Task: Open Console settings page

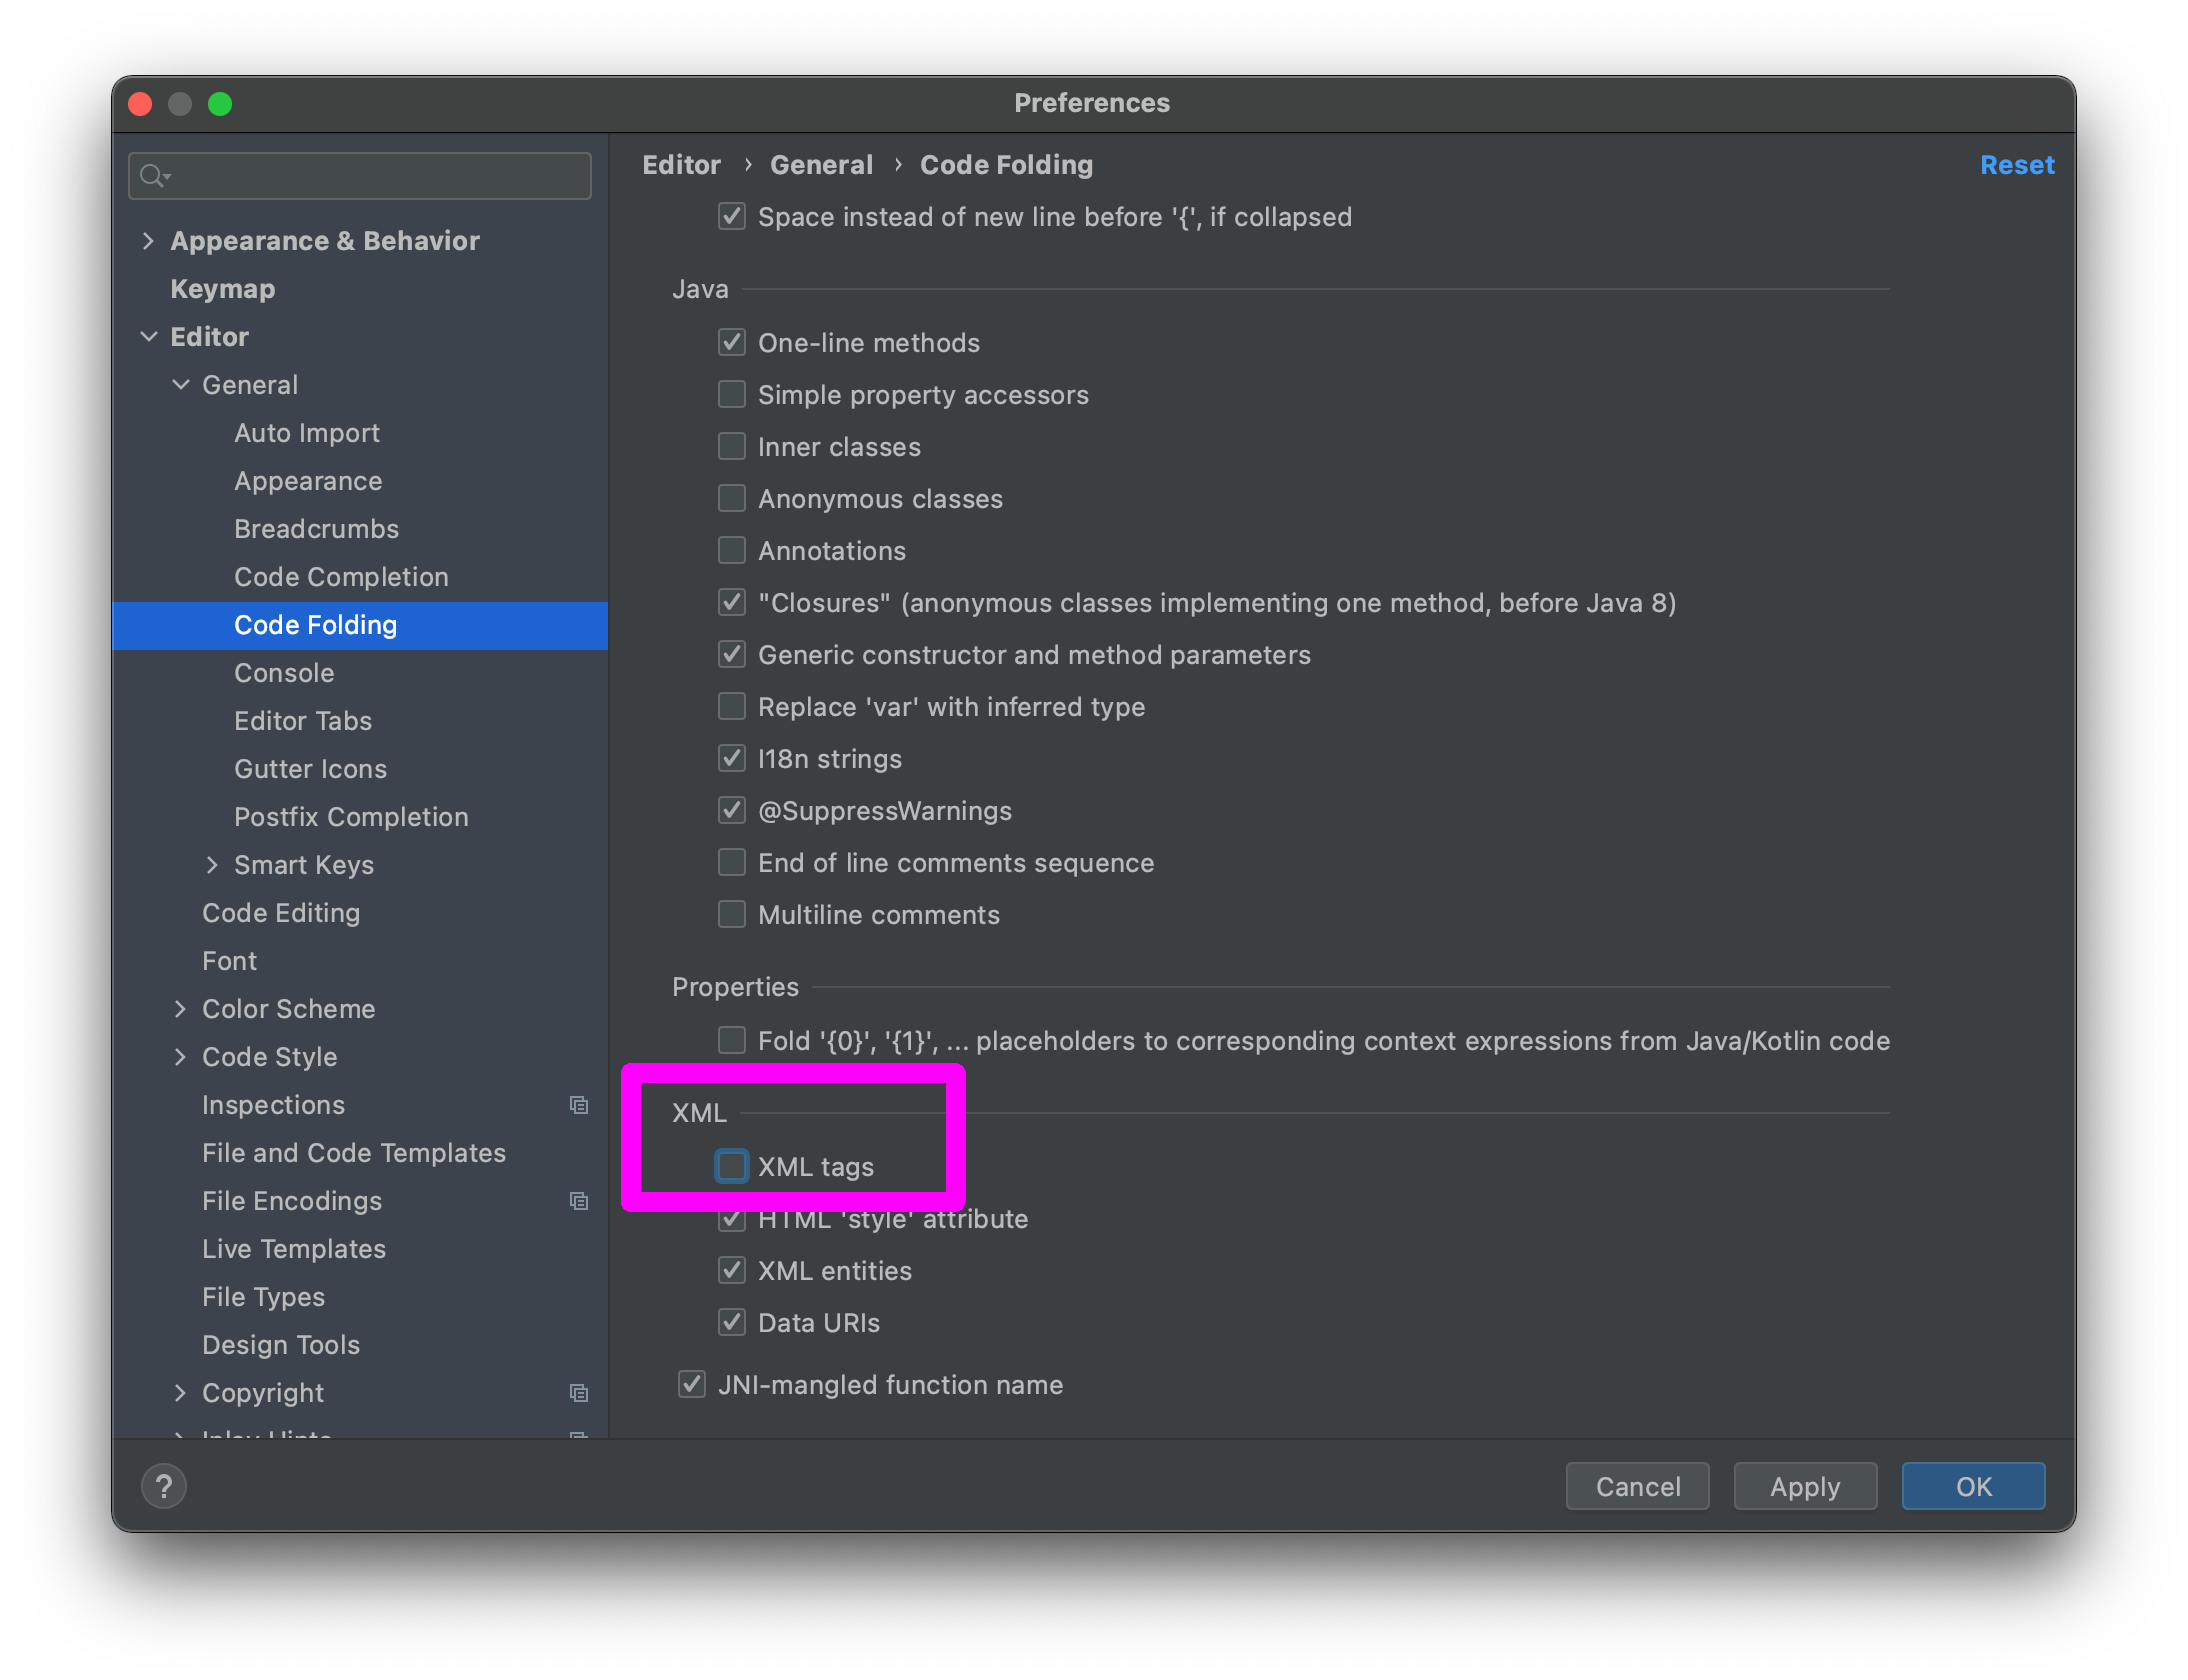Action: tap(284, 673)
